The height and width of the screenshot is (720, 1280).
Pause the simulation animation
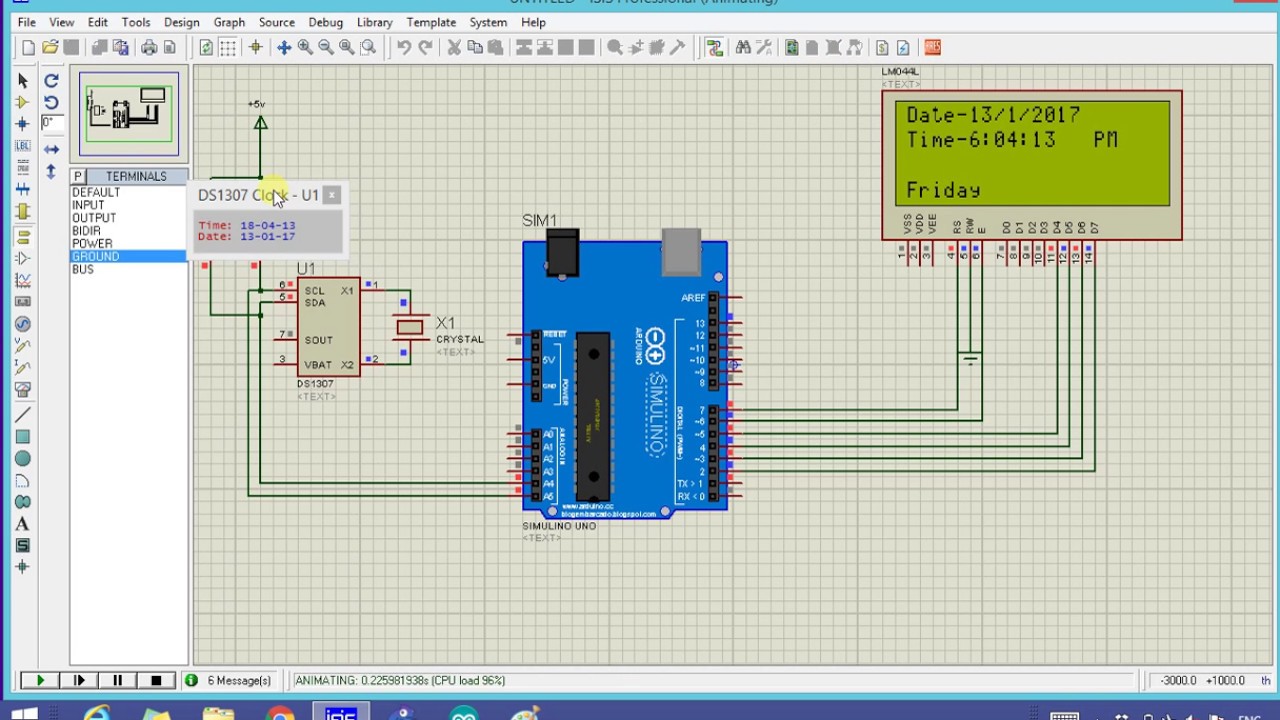117,680
